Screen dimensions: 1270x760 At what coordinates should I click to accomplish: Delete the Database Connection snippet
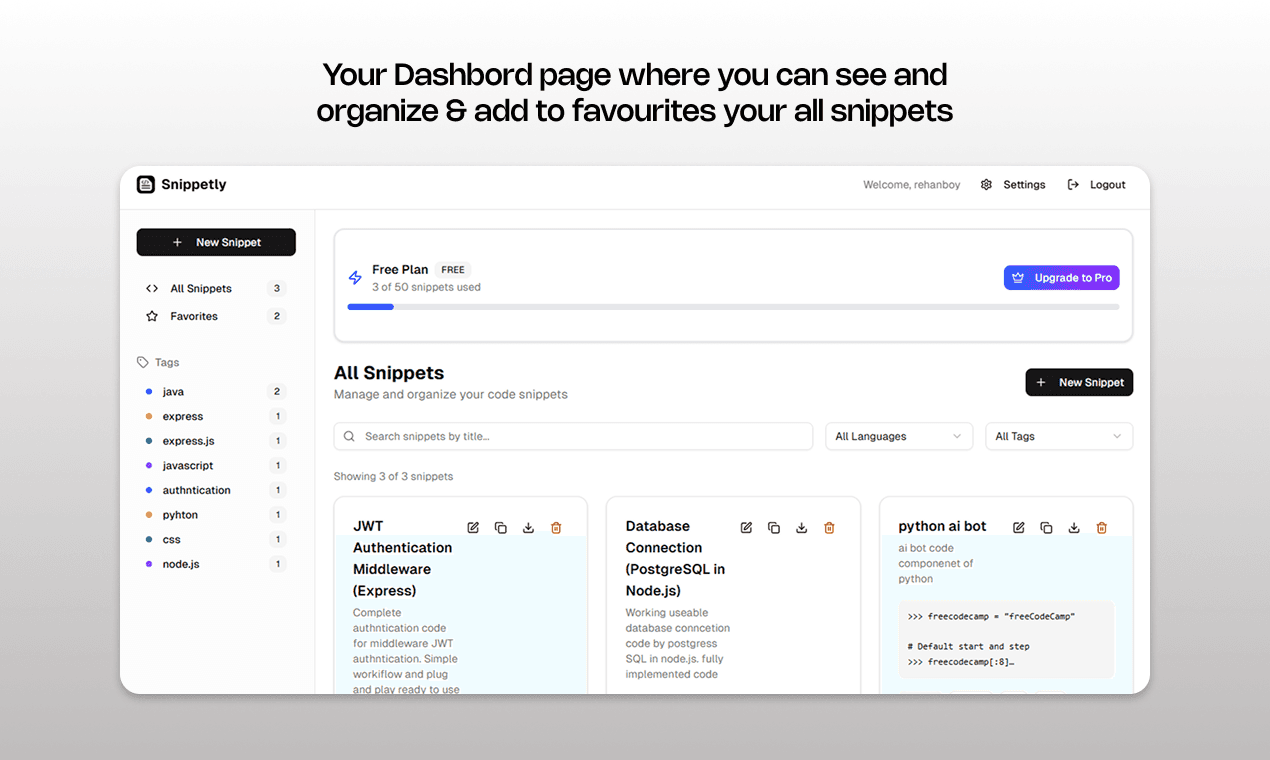pos(829,528)
